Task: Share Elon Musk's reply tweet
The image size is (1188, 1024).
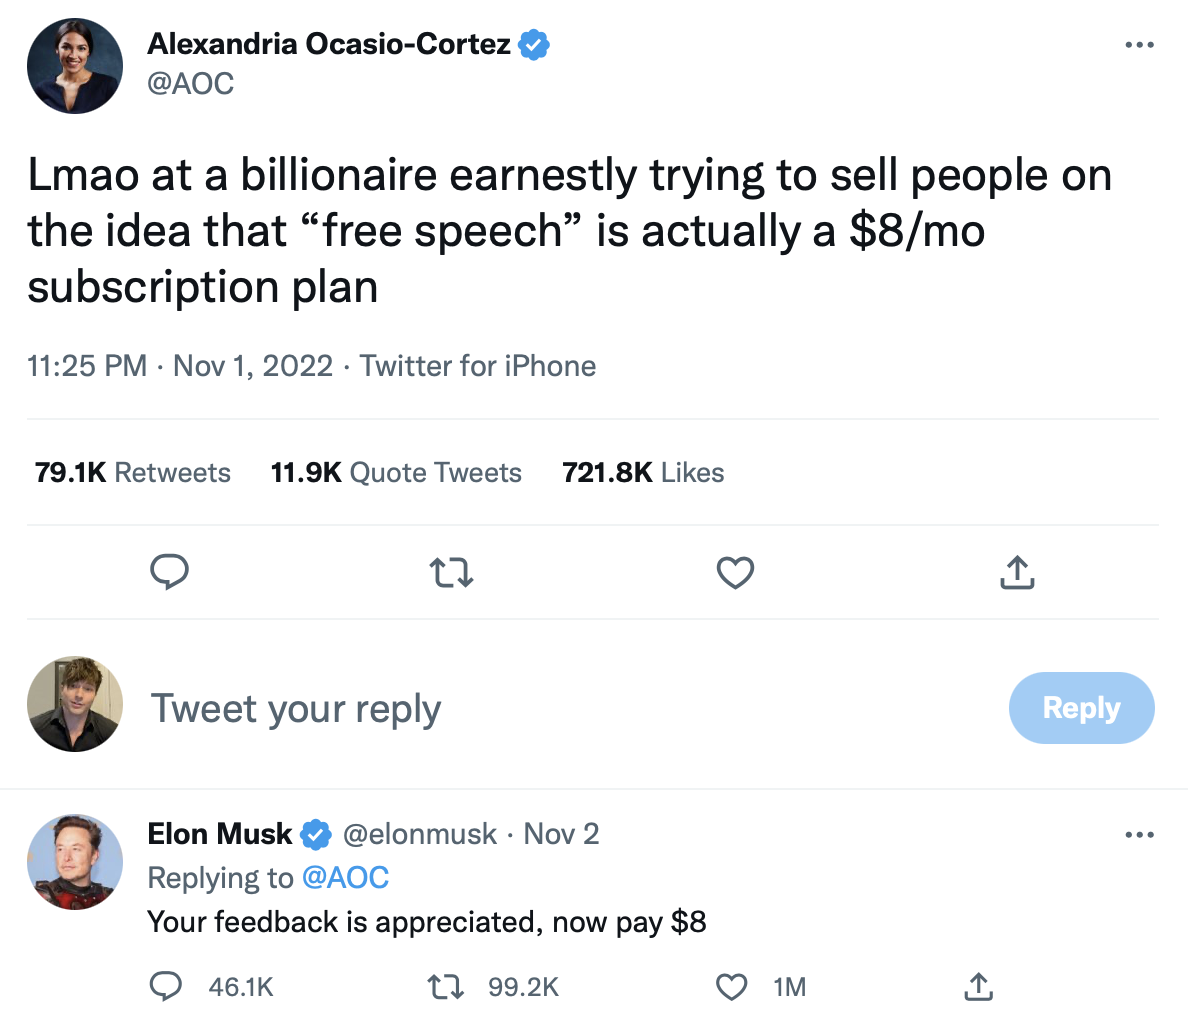Action: pyautogui.click(x=977, y=987)
